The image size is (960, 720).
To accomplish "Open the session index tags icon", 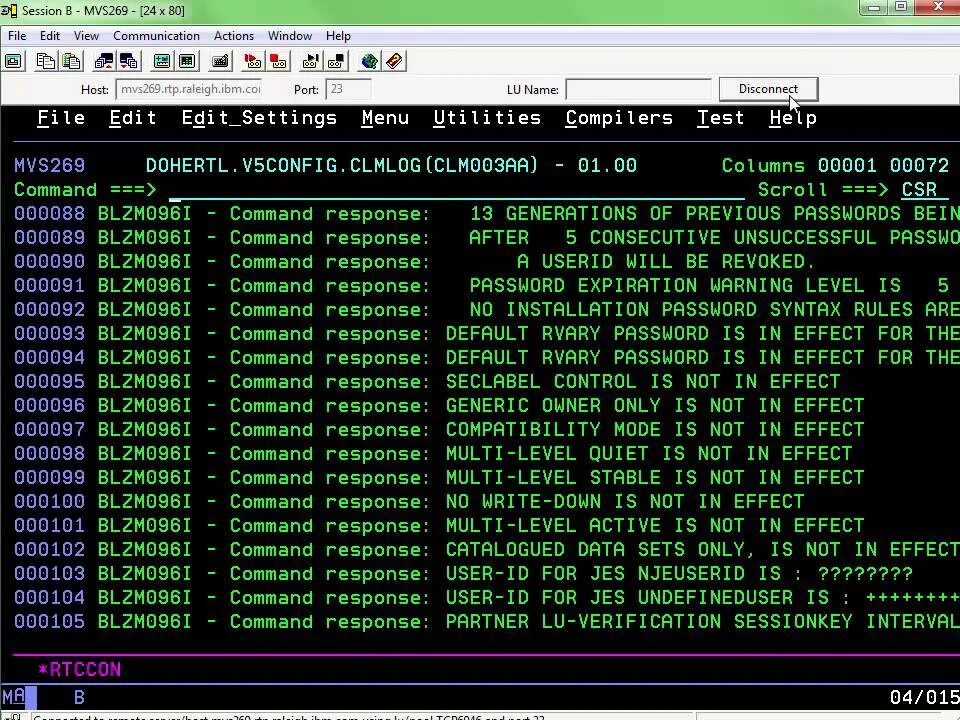I will pyautogui.click(x=394, y=61).
